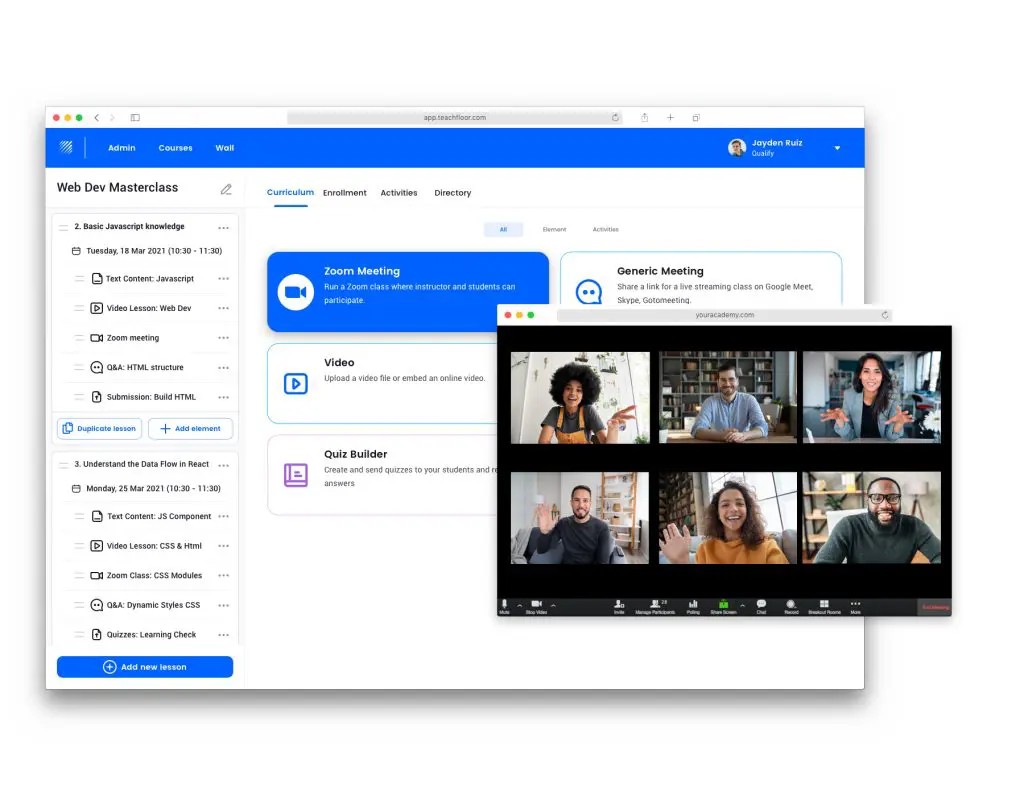1024x796 pixels.
Task: Click the Duplicate lesson button
Action: click(99, 428)
